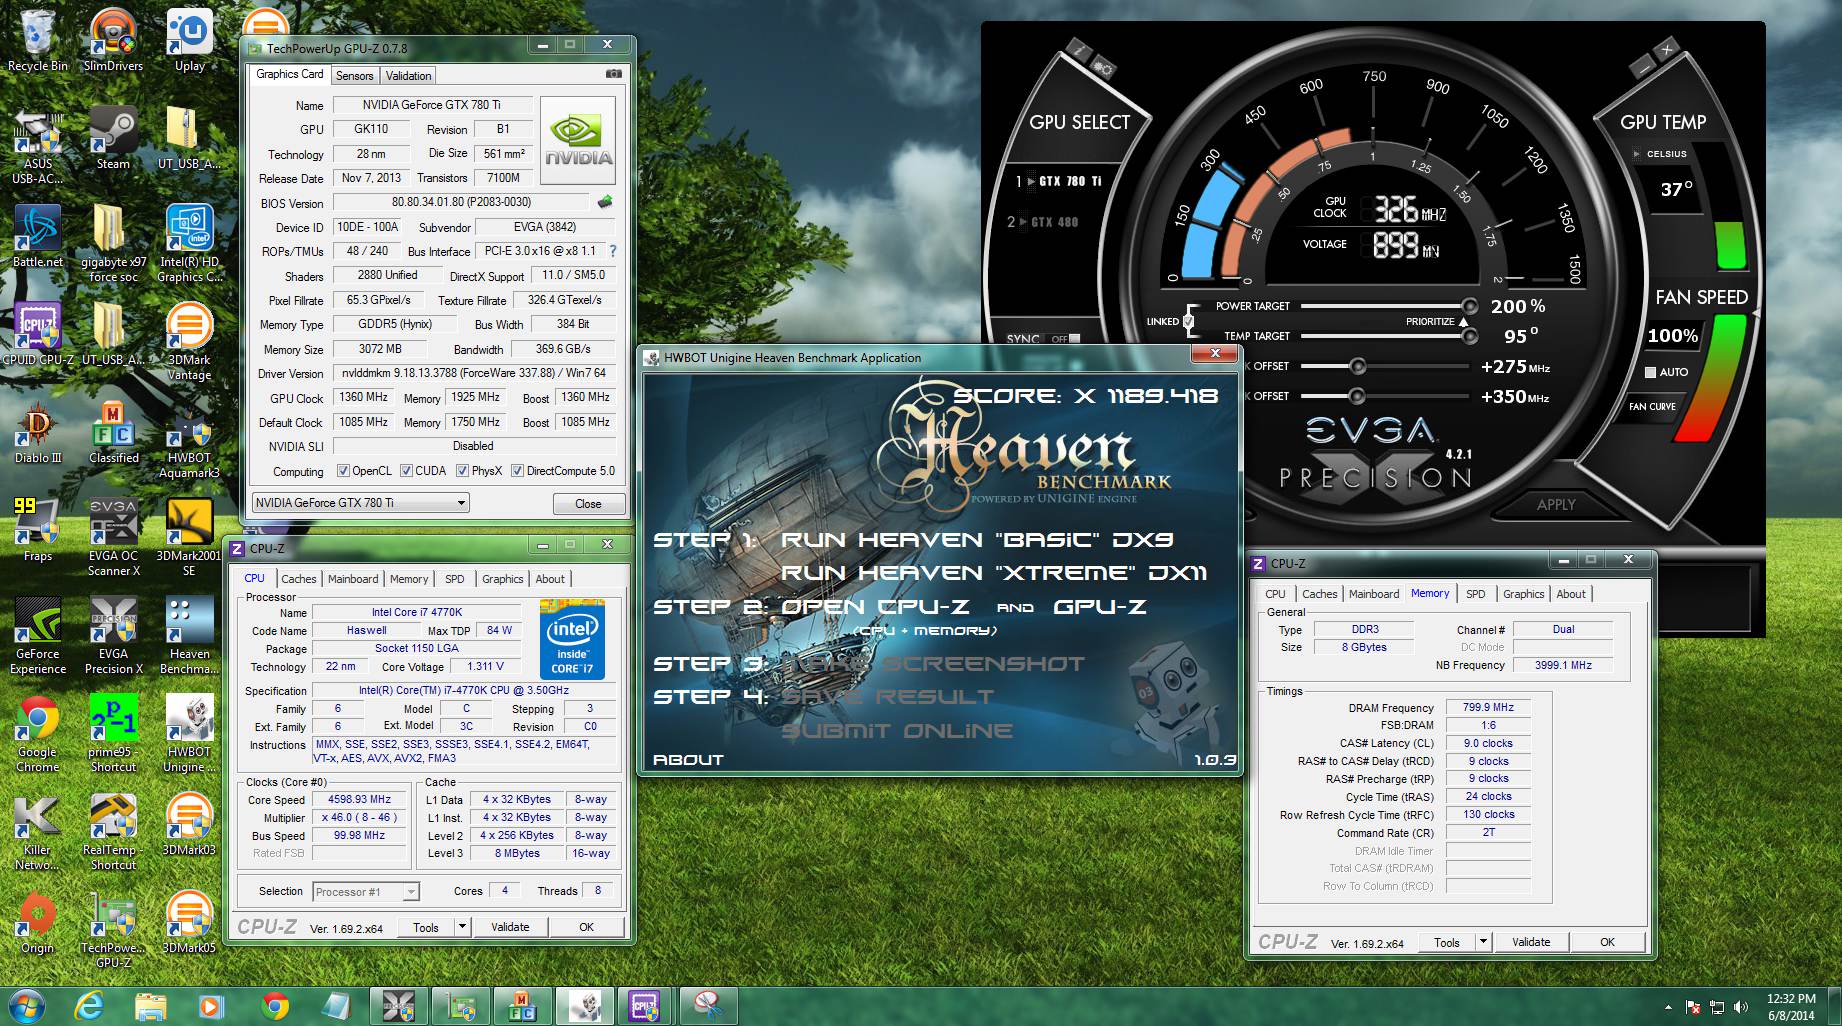
Task: Click the Snipping Tool taskbar icon
Action: [708, 1005]
